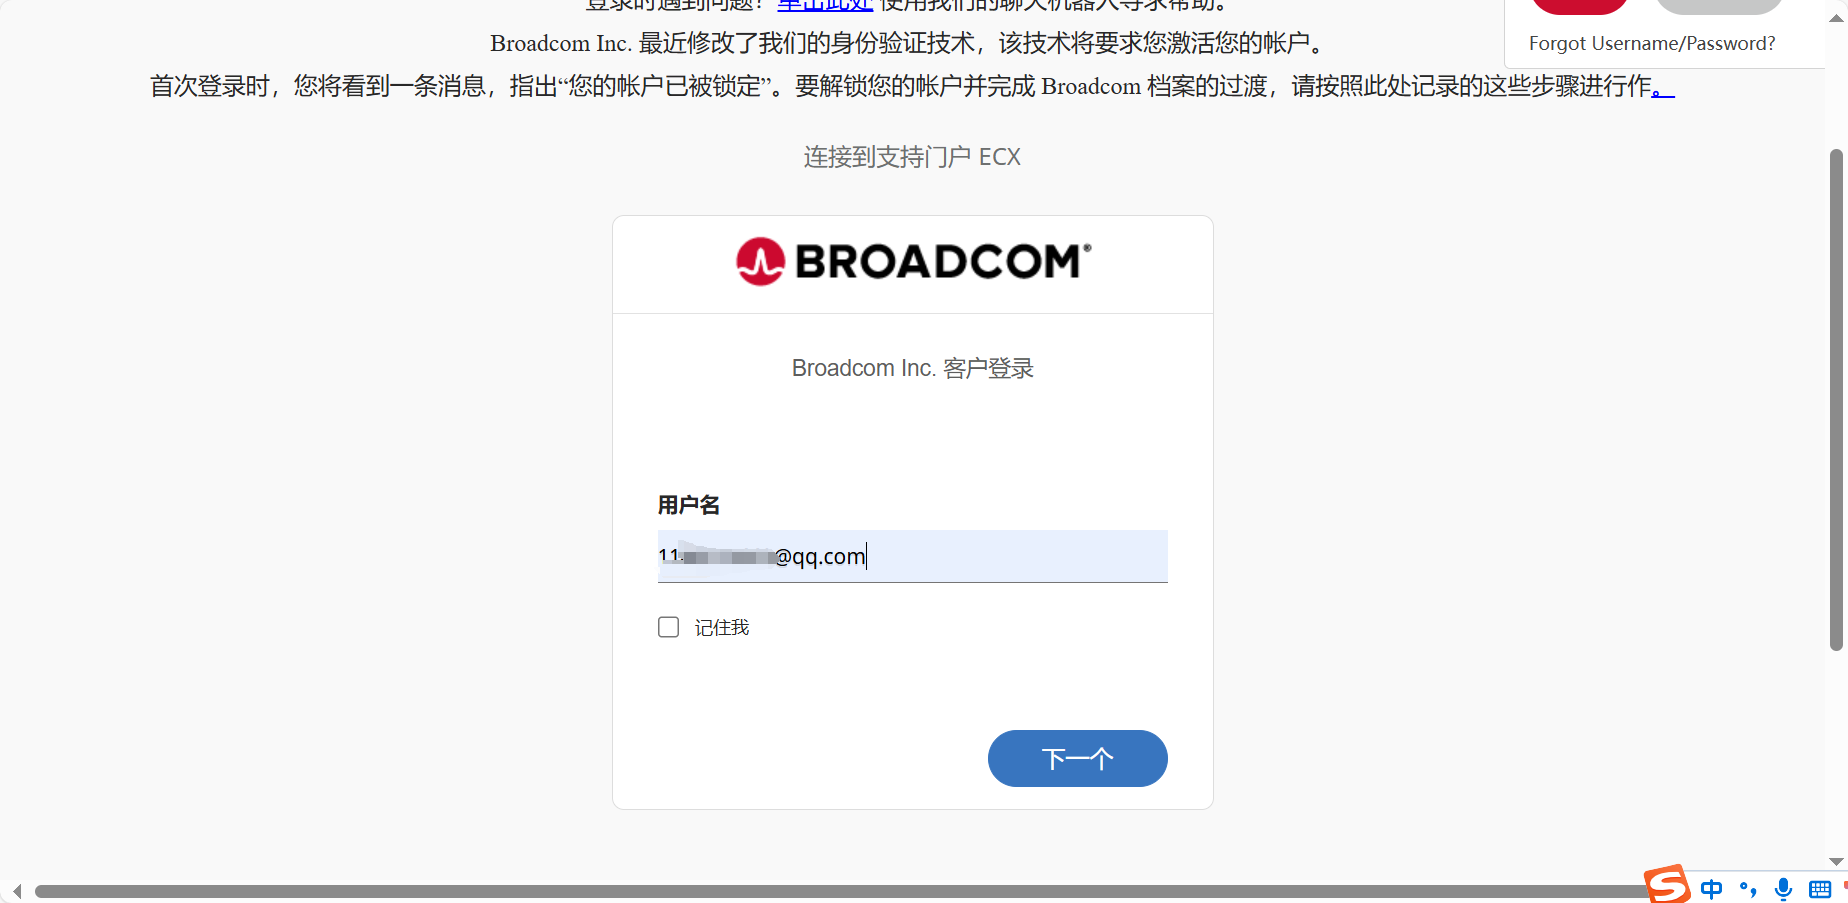
Task: Click the red Broadcom pulse logo
Action: pyautogui.click(x=761, y=261)
